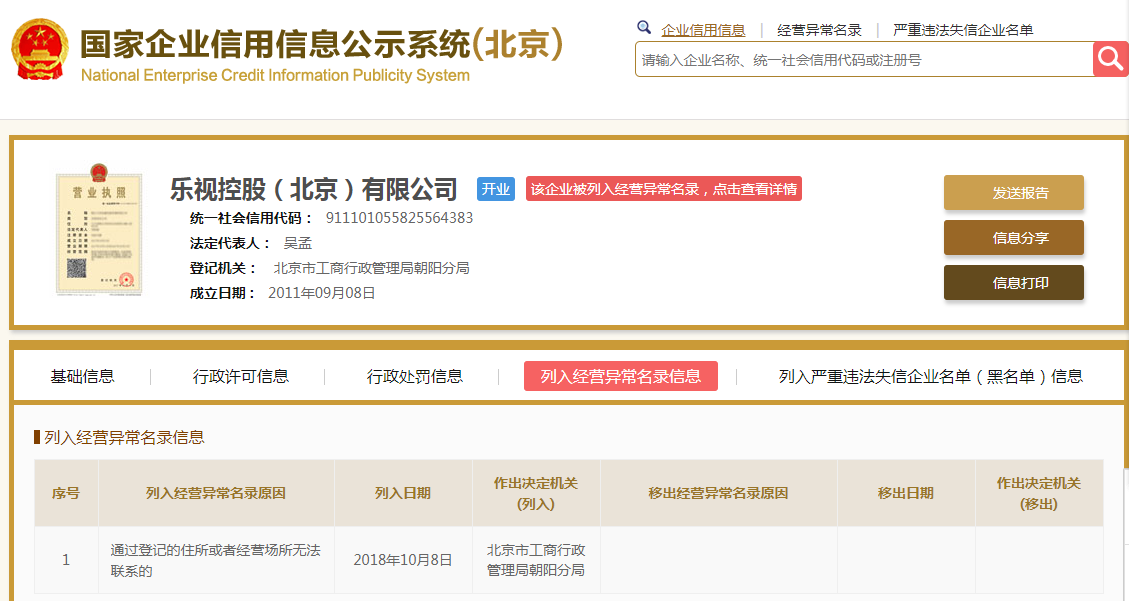Click the registration authority 北京市工商行政管理局朝阳分局 in the header card
Screen dimensions: 1129x601
[x=372, y=268]
